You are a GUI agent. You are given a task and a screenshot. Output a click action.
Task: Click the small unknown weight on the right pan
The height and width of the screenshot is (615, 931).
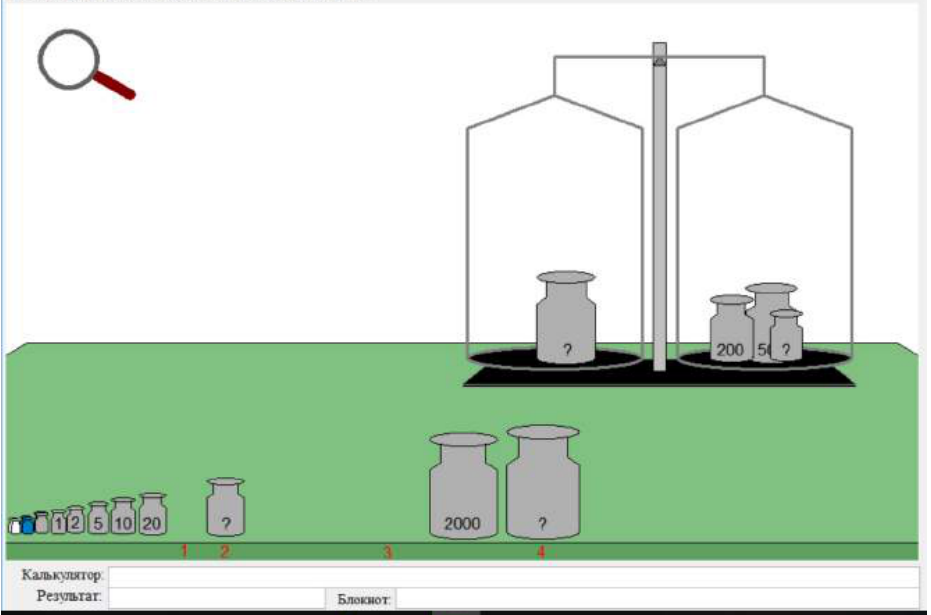tap(786, 335)
